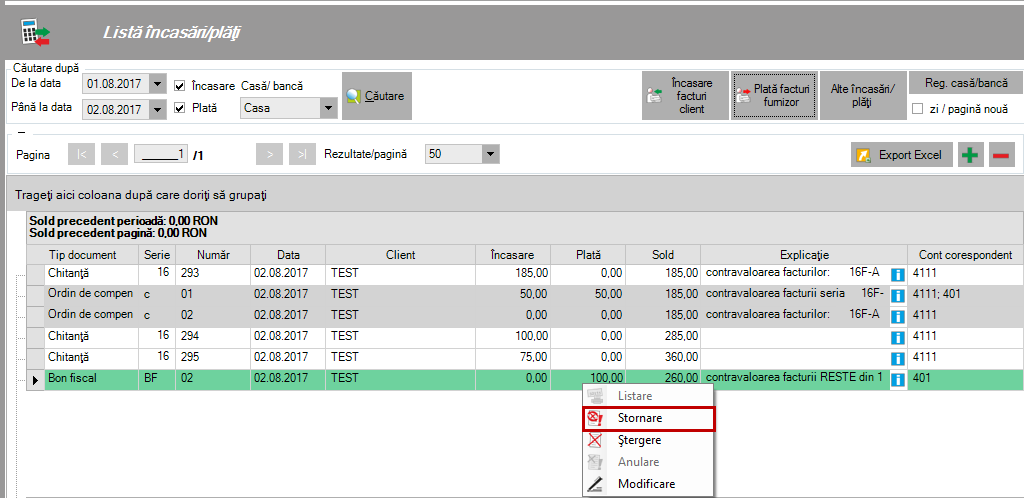Sort by Data column header
1024x498 pixels.
[288, 255]
